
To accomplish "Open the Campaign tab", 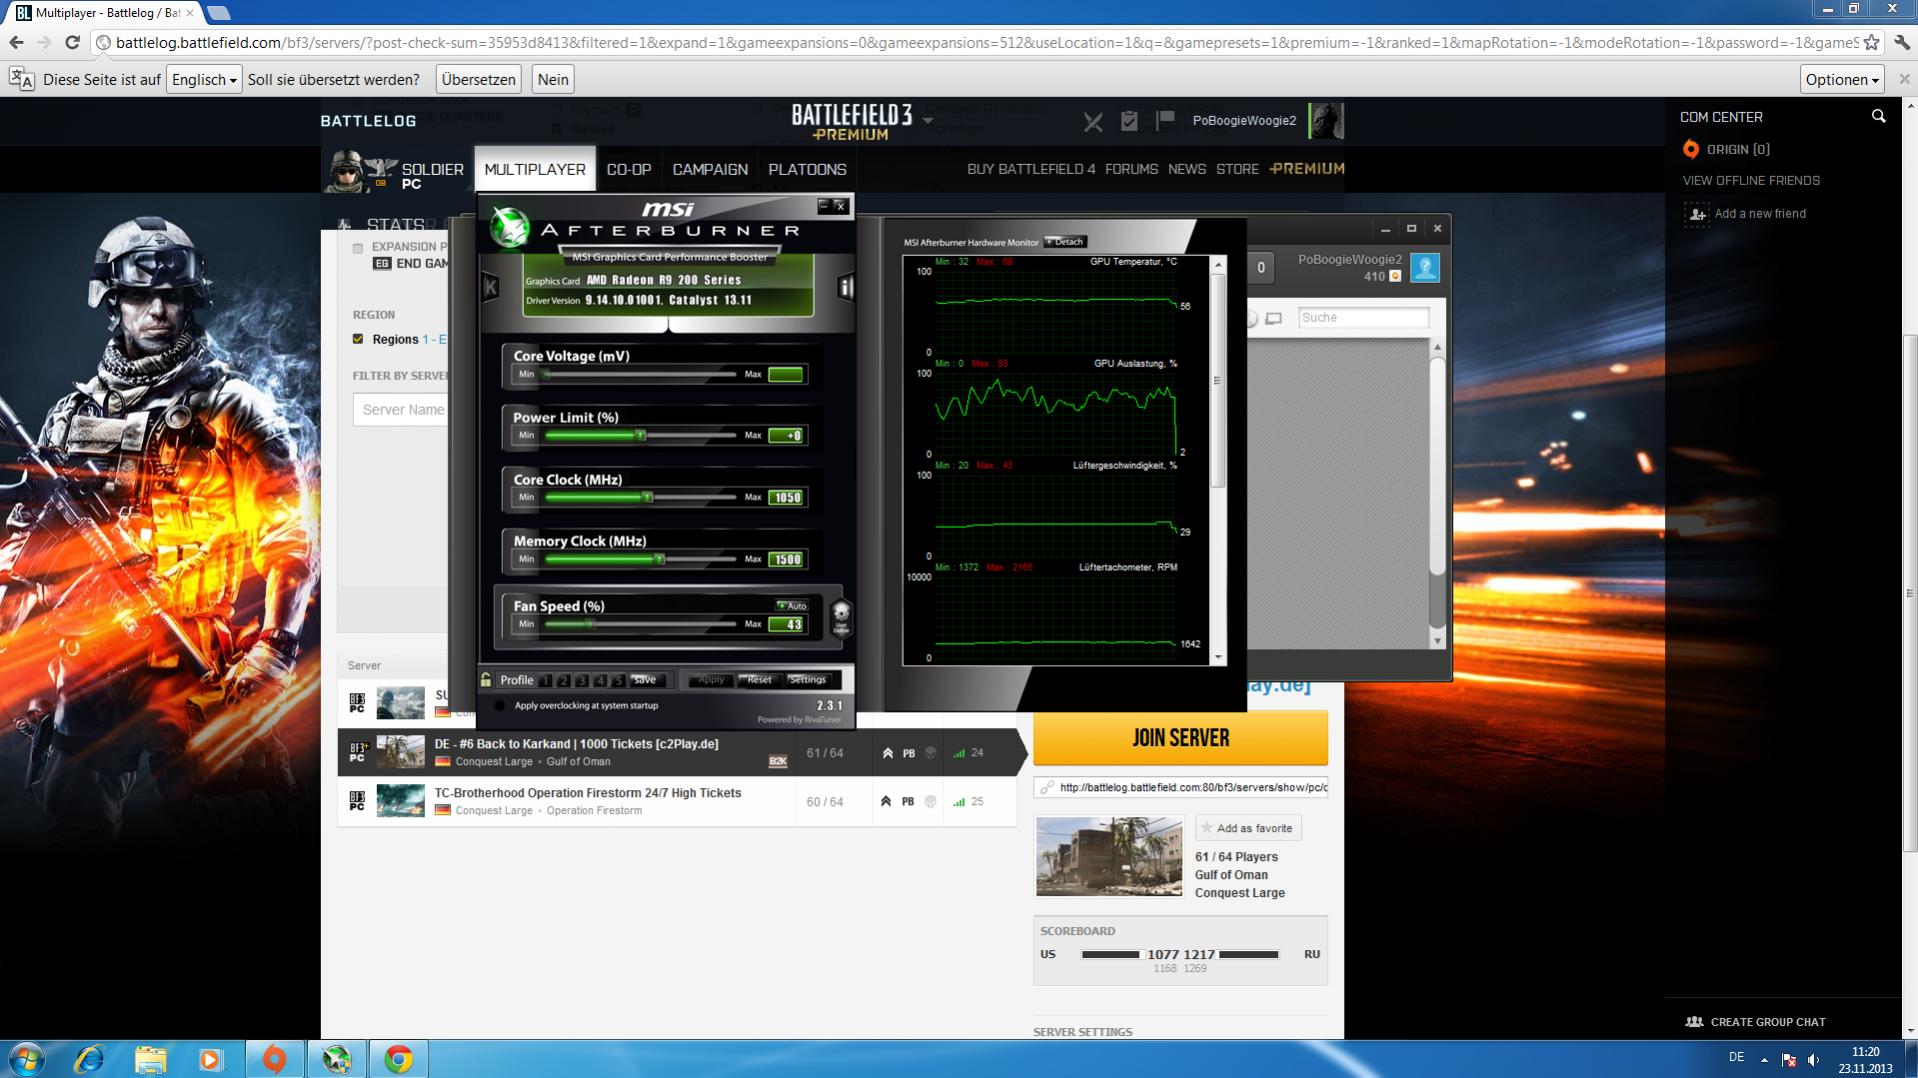I will tap(710, 169).
